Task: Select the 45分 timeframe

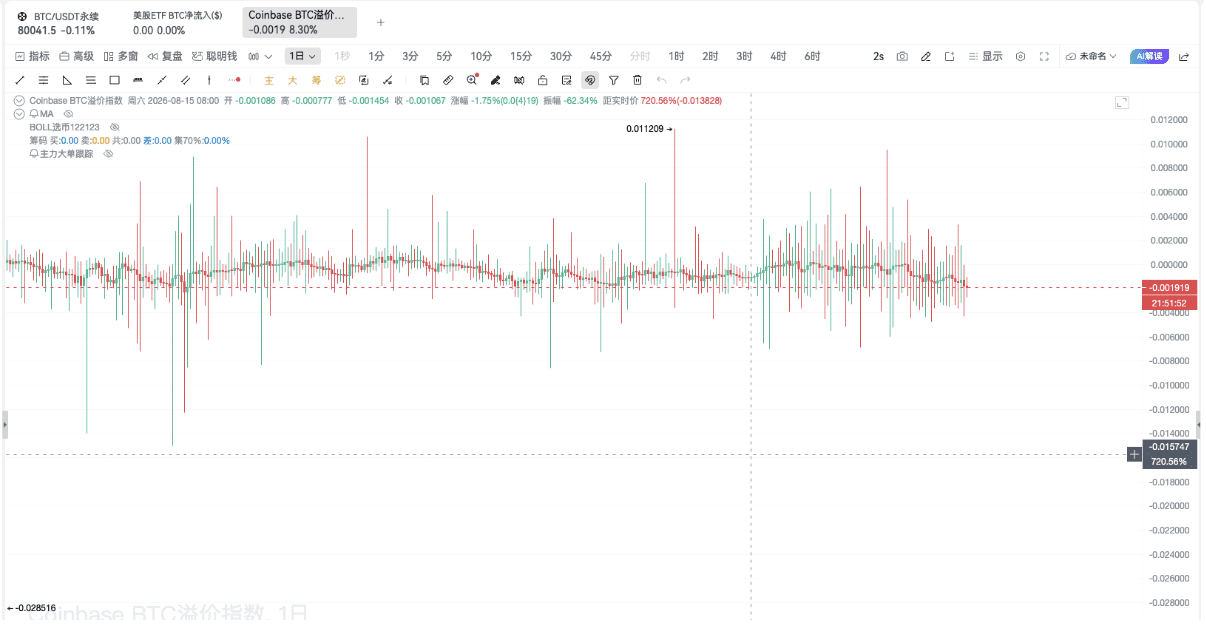Action: click(600, 57)
